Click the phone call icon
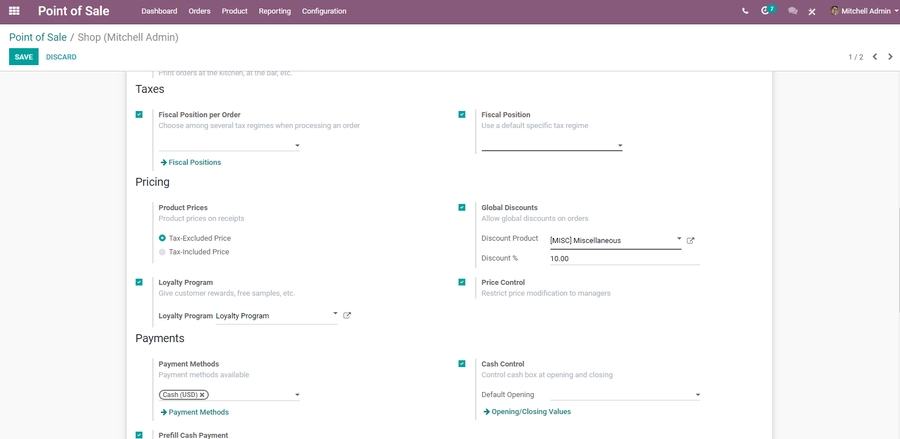This screenshot has height=439, width=900. [745, 11]
